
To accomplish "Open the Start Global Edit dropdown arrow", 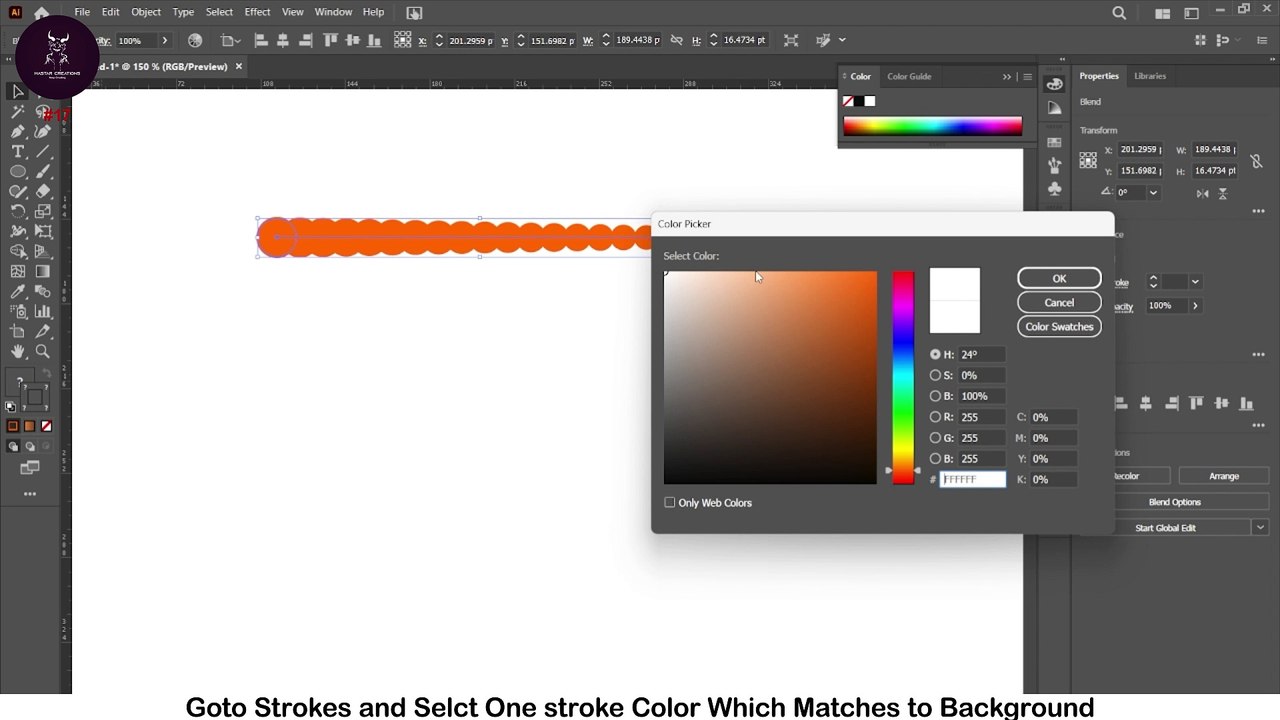I will click(1260, 528).
